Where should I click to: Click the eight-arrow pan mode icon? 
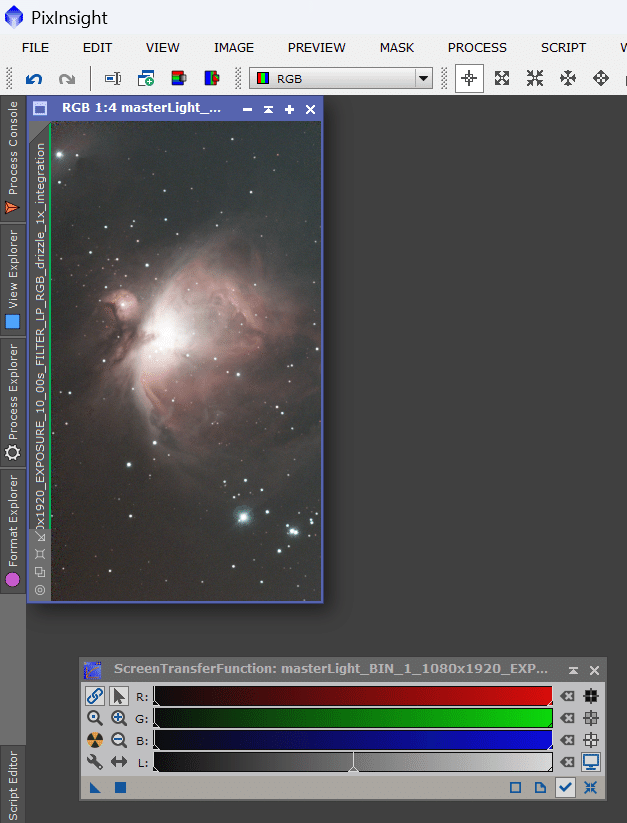pyautogui.click(x=568, y=79)
